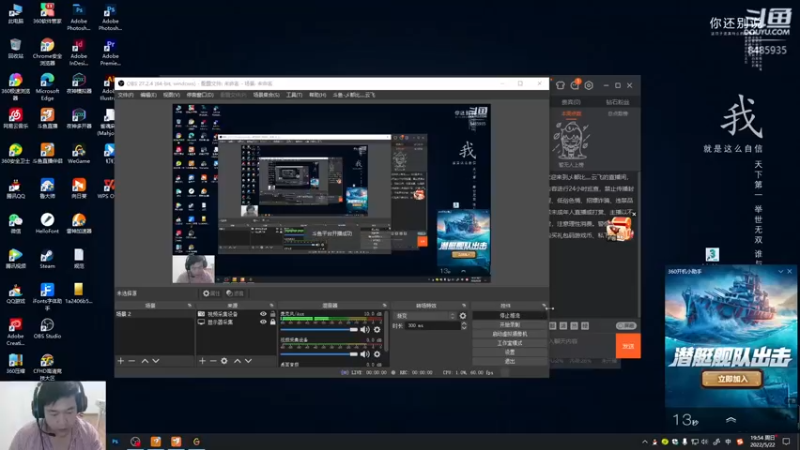Toggle 工作室模式 studio mode
800x450 pixels.
coord(510,343)
